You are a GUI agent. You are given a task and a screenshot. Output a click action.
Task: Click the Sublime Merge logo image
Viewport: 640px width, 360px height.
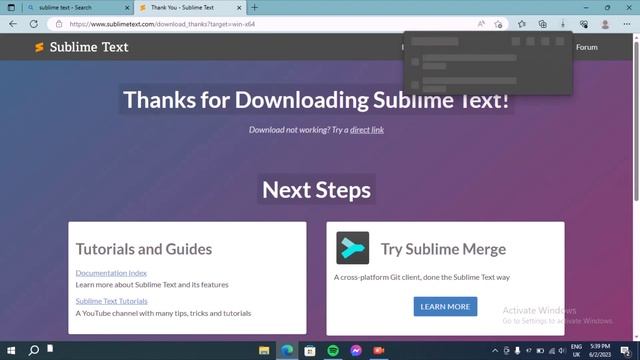point(353,248)
